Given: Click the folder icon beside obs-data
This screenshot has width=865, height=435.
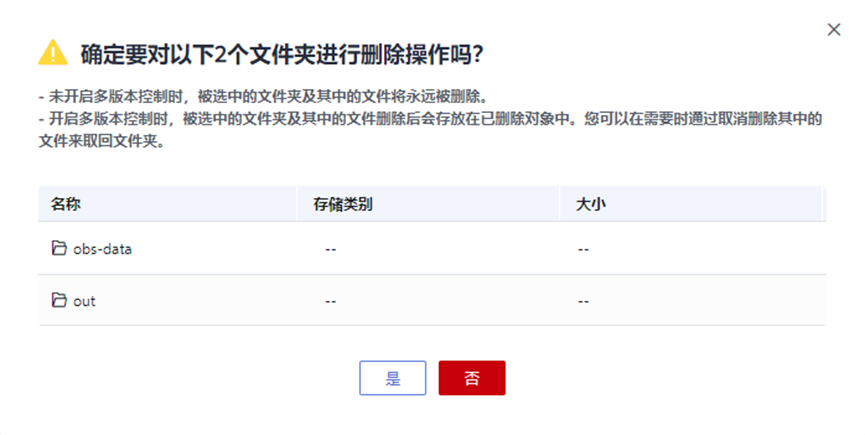Looking at the screenshot, I should pos(58,248).
